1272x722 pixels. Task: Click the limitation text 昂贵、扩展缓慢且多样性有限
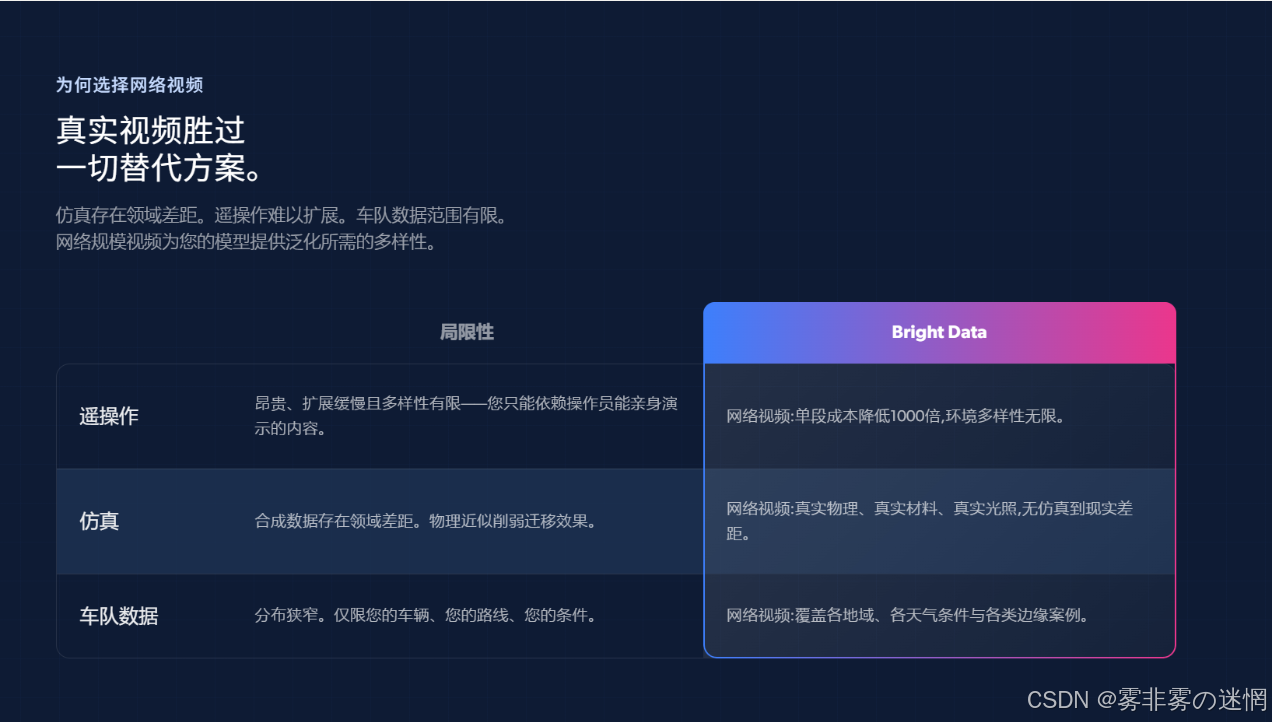(x=467, y=416)
